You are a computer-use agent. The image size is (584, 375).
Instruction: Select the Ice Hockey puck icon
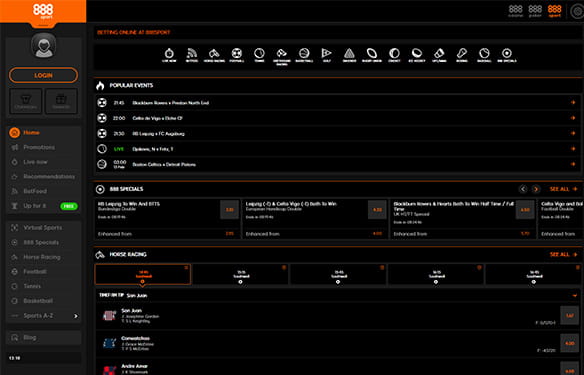(x=416, y=55)
